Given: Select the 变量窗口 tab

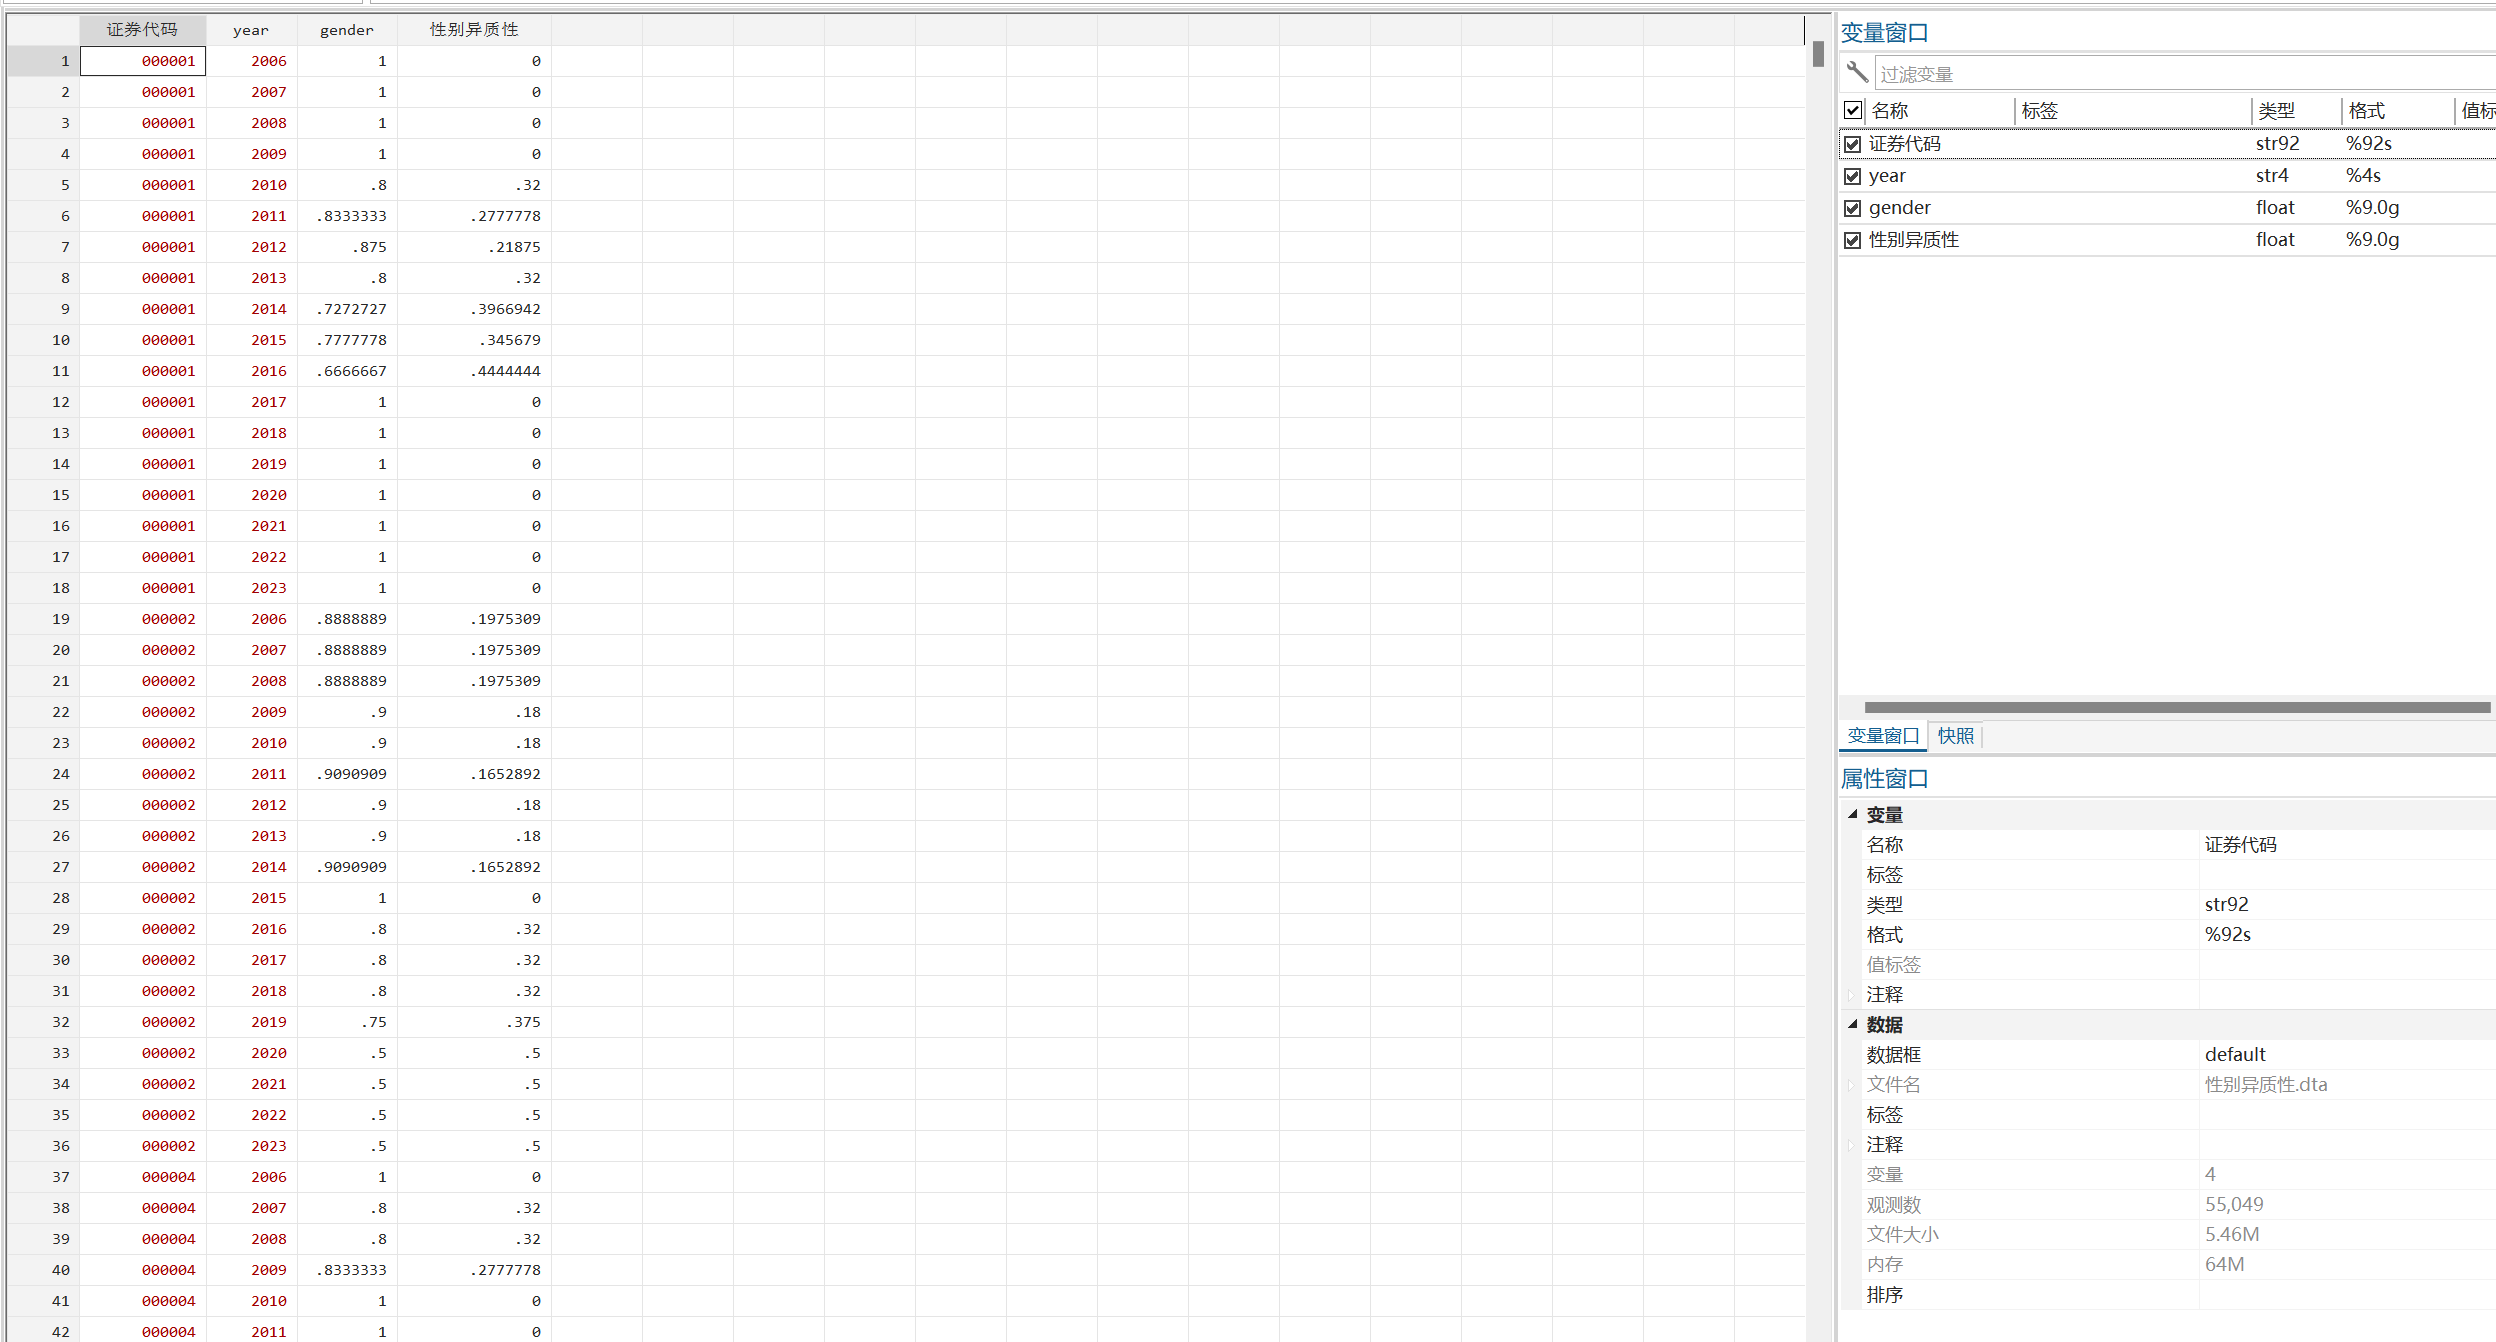Looking at the screenshot, I should (1882, 736).
